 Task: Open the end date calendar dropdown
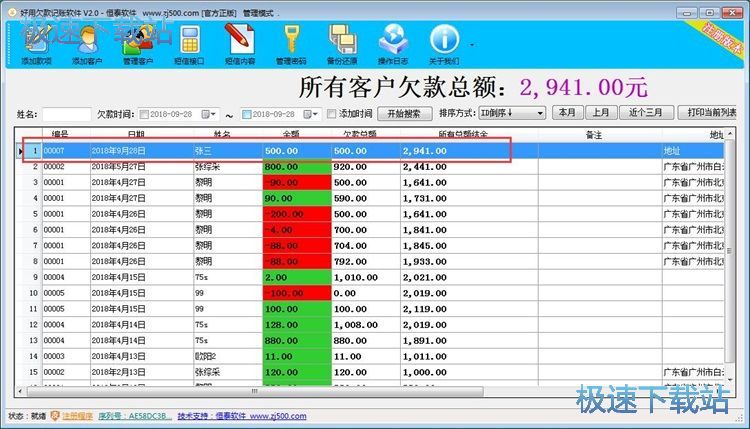click(311, 114)
